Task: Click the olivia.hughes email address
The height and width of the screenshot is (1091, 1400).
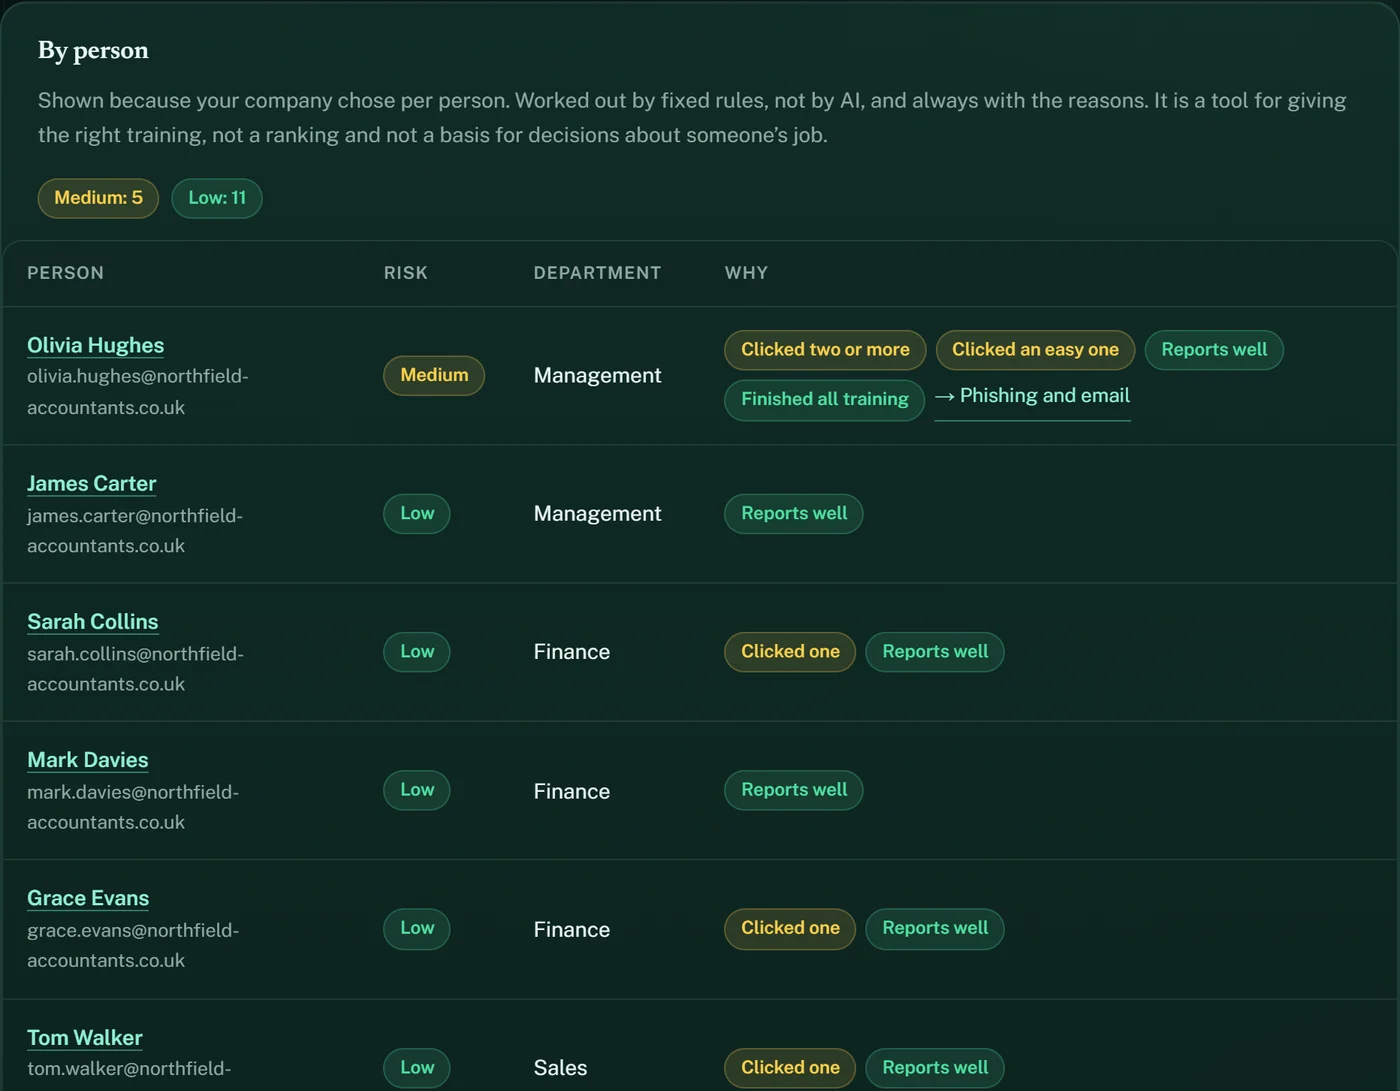Action: tap(137, 392)
